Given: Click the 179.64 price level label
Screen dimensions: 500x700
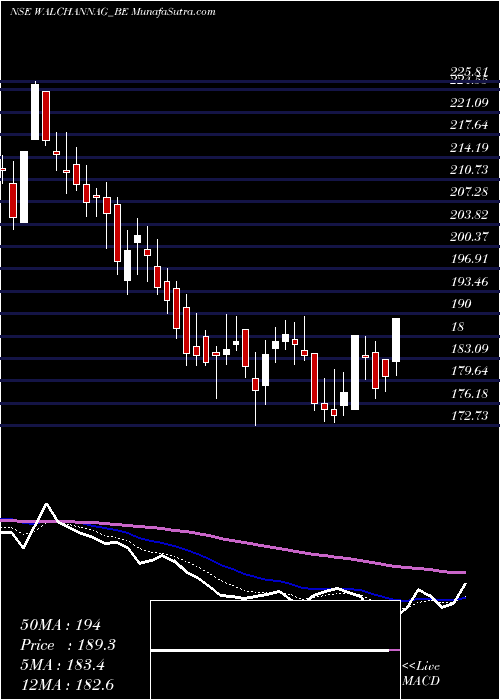Looking at the screenshot, I should click(x=469, y=371).
